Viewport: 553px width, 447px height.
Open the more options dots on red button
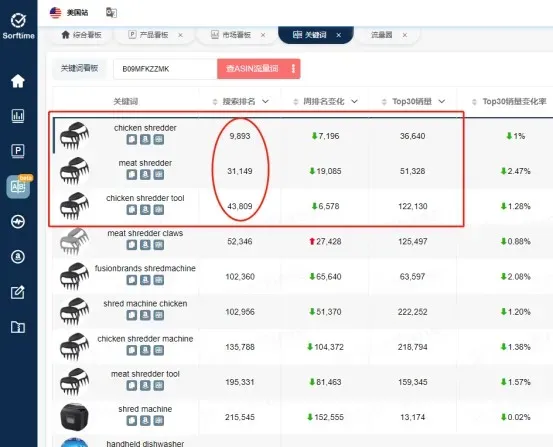pos(293,69)
